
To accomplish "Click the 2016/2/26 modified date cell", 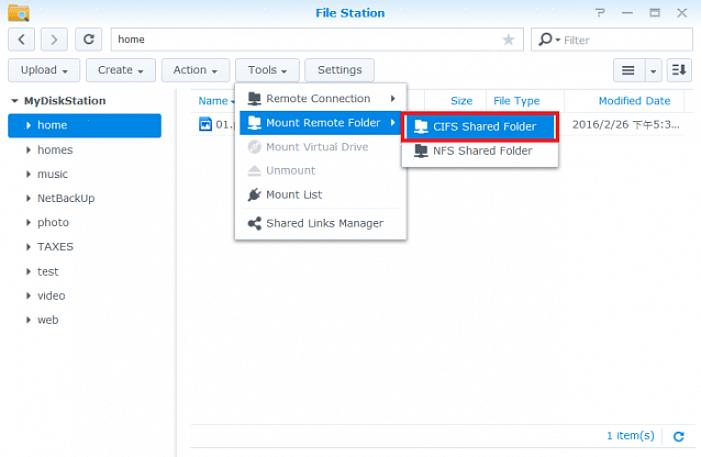I will [625, 124].
